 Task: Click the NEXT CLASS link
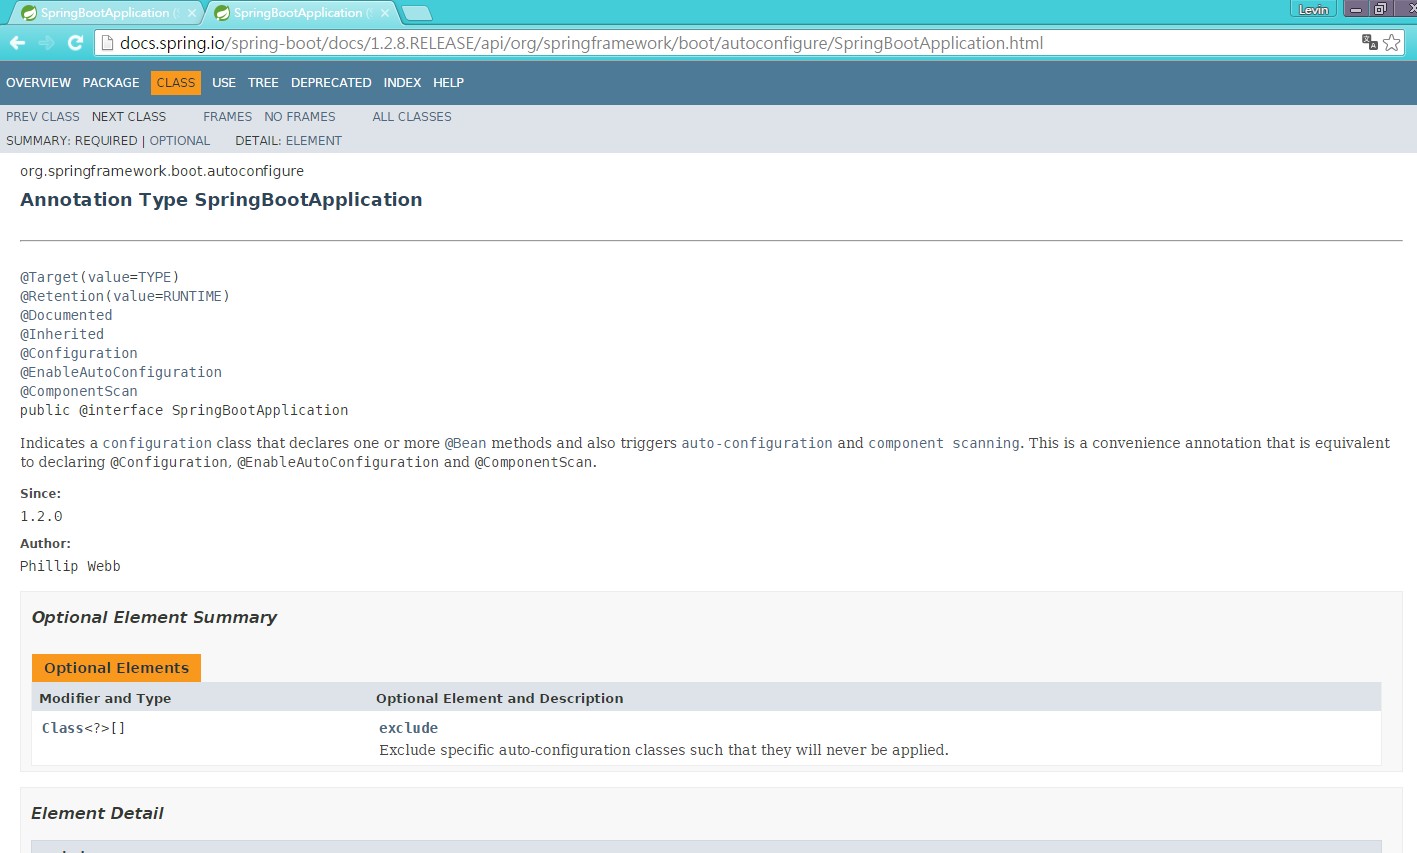tap(128, 117)
